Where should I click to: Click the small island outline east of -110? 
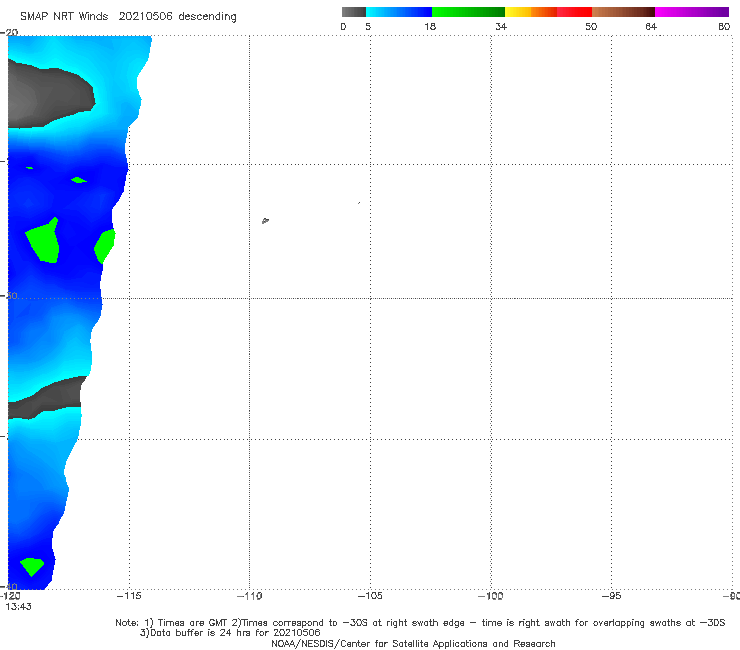[265, 220]
